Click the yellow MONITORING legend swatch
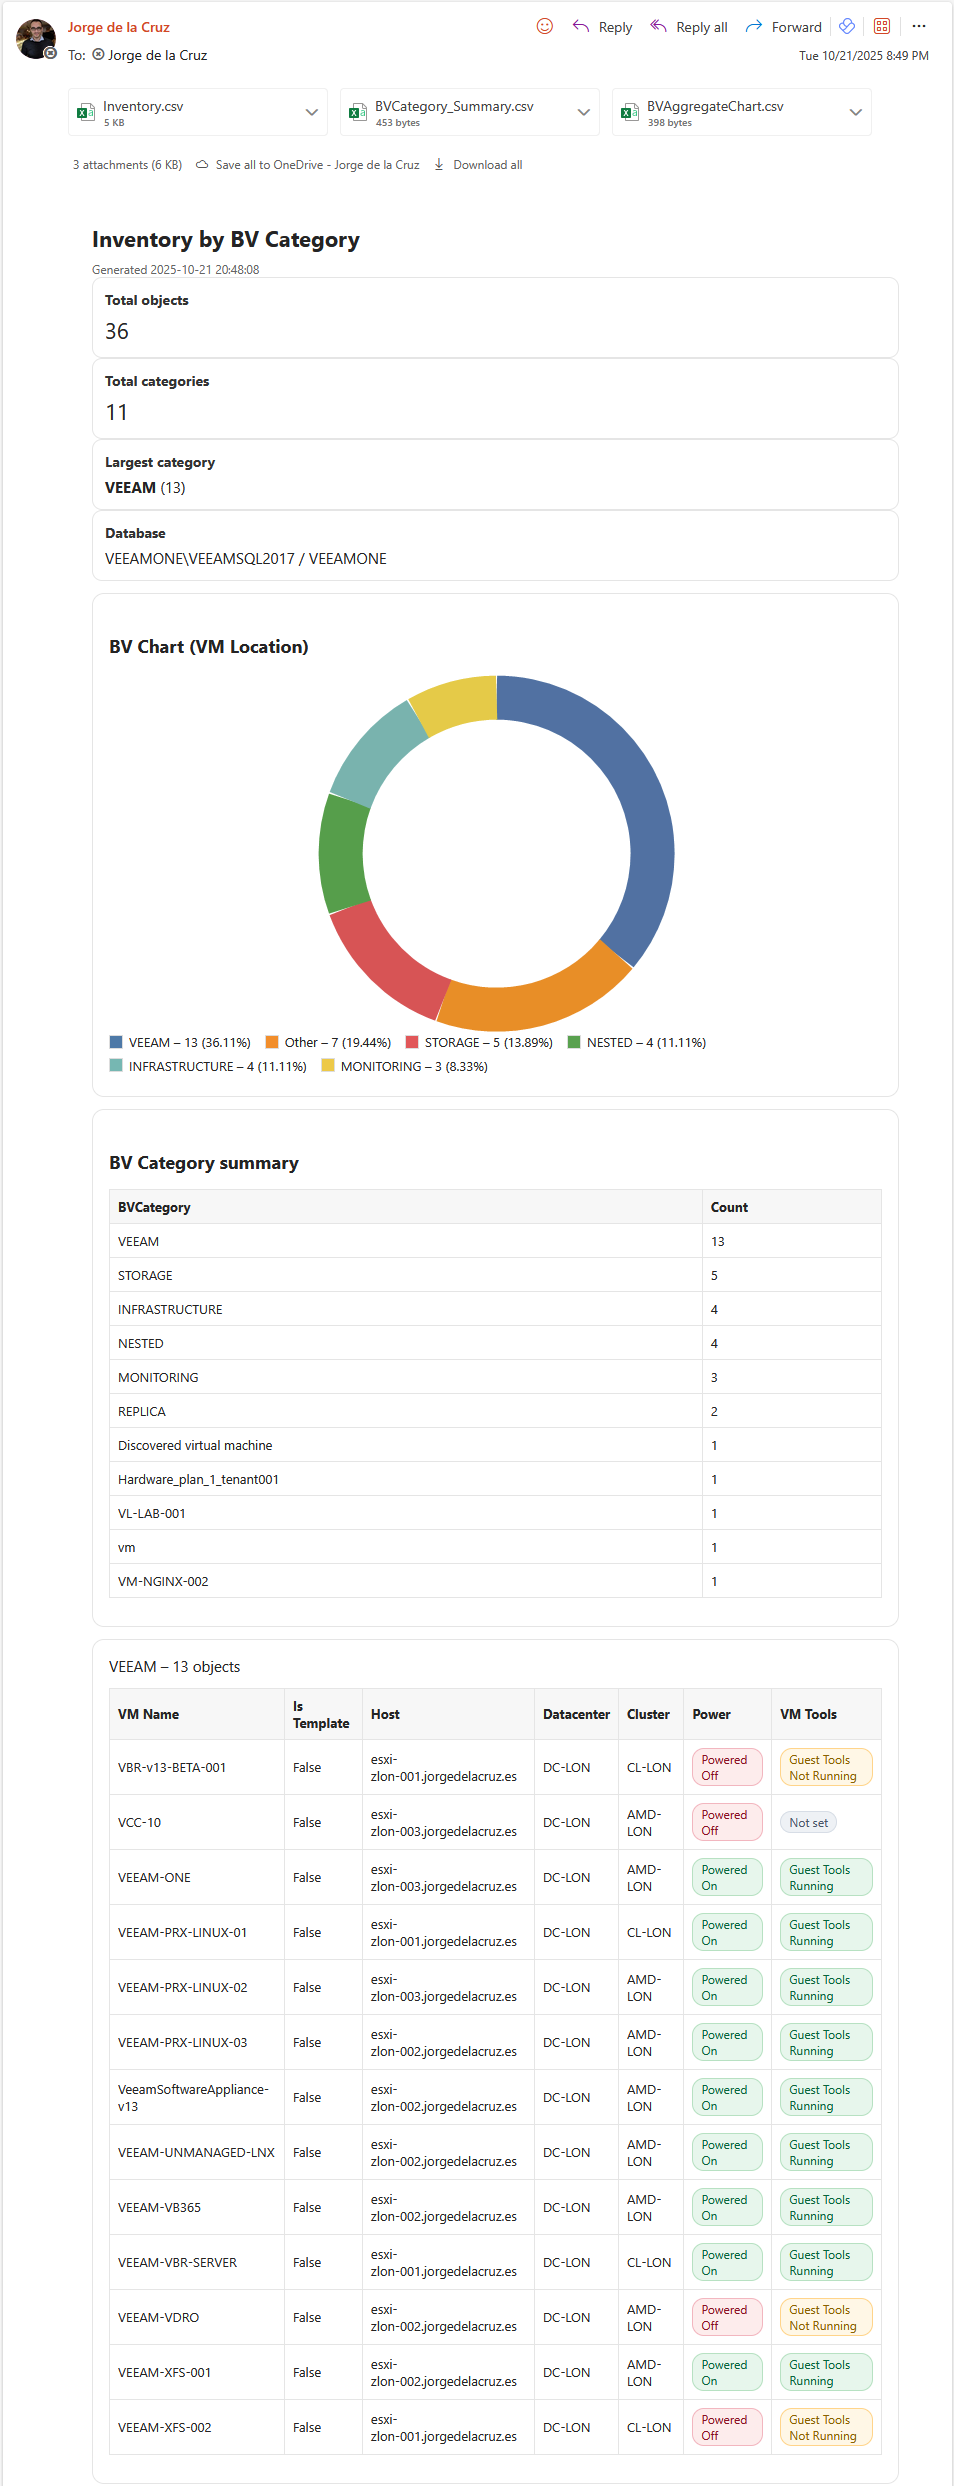954x2486 pixels. 328,1066
